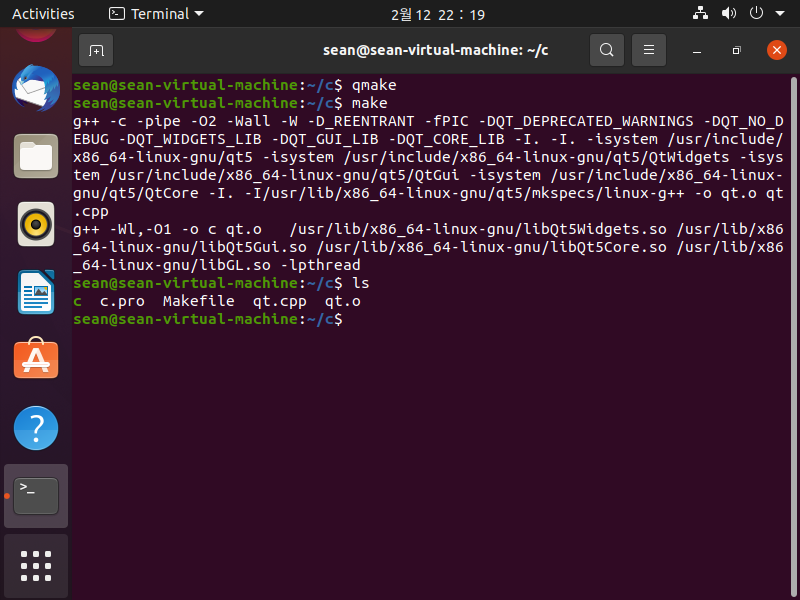Open the terminal hamburger menu

click(x=648, y=50)
